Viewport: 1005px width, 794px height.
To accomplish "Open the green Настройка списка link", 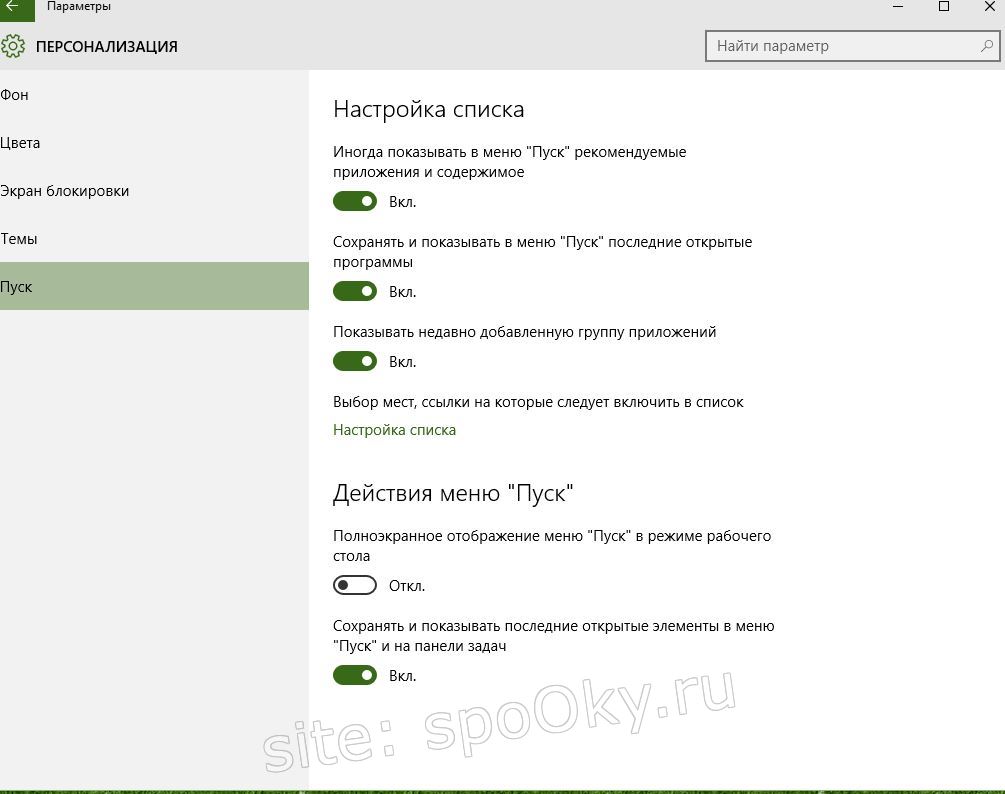I will point(394,430).
